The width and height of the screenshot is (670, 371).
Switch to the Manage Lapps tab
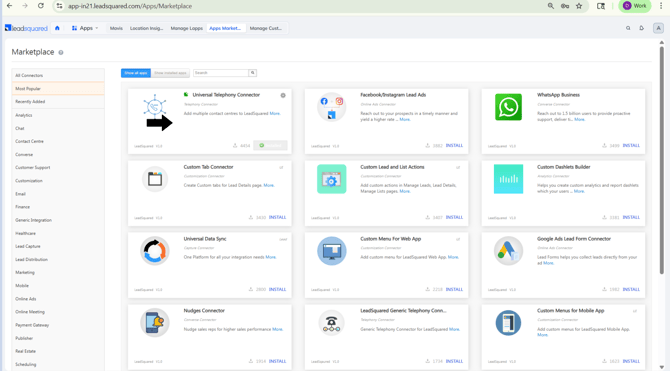[187, 28]
